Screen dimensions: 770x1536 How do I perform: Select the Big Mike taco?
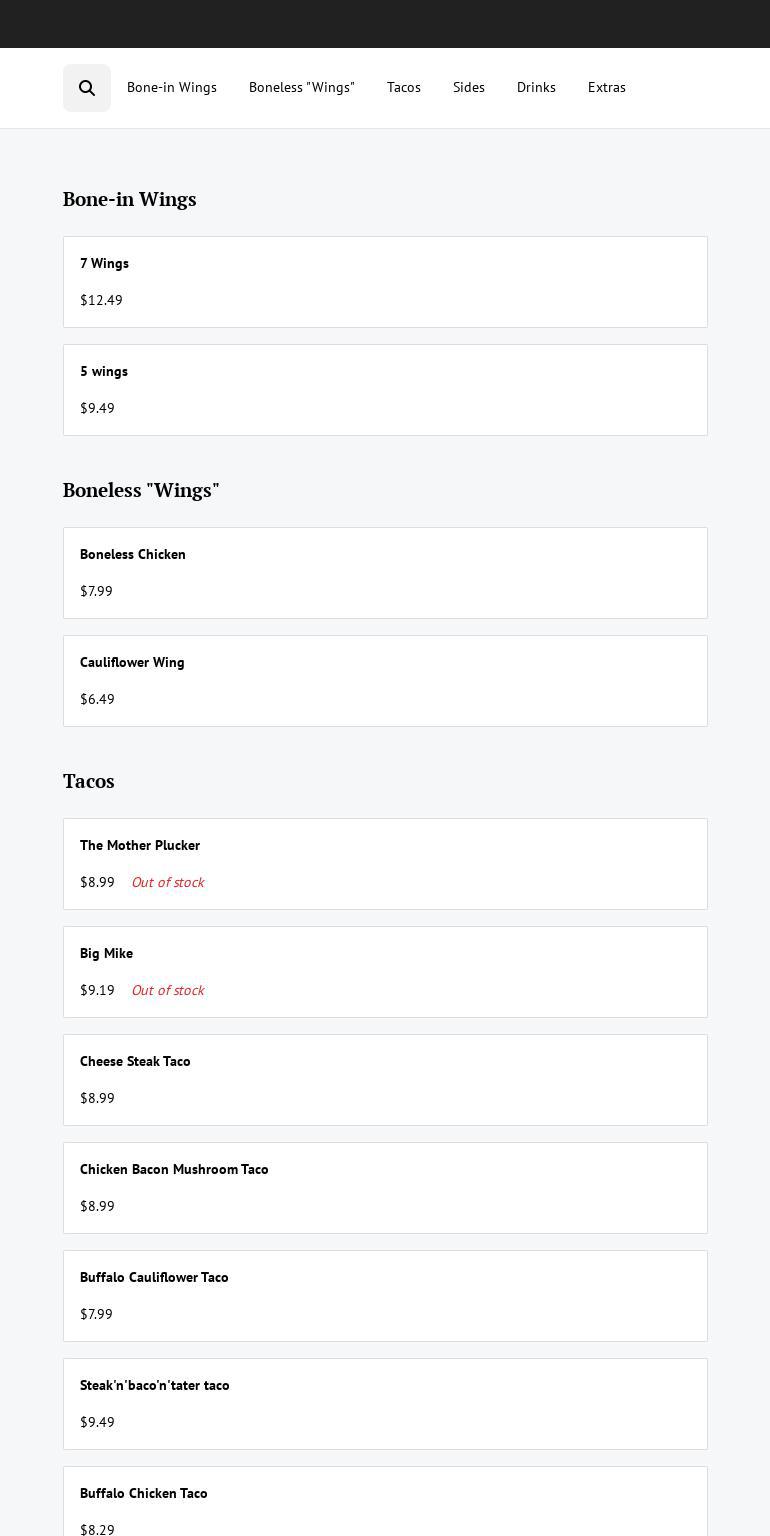tap(385, 972)
